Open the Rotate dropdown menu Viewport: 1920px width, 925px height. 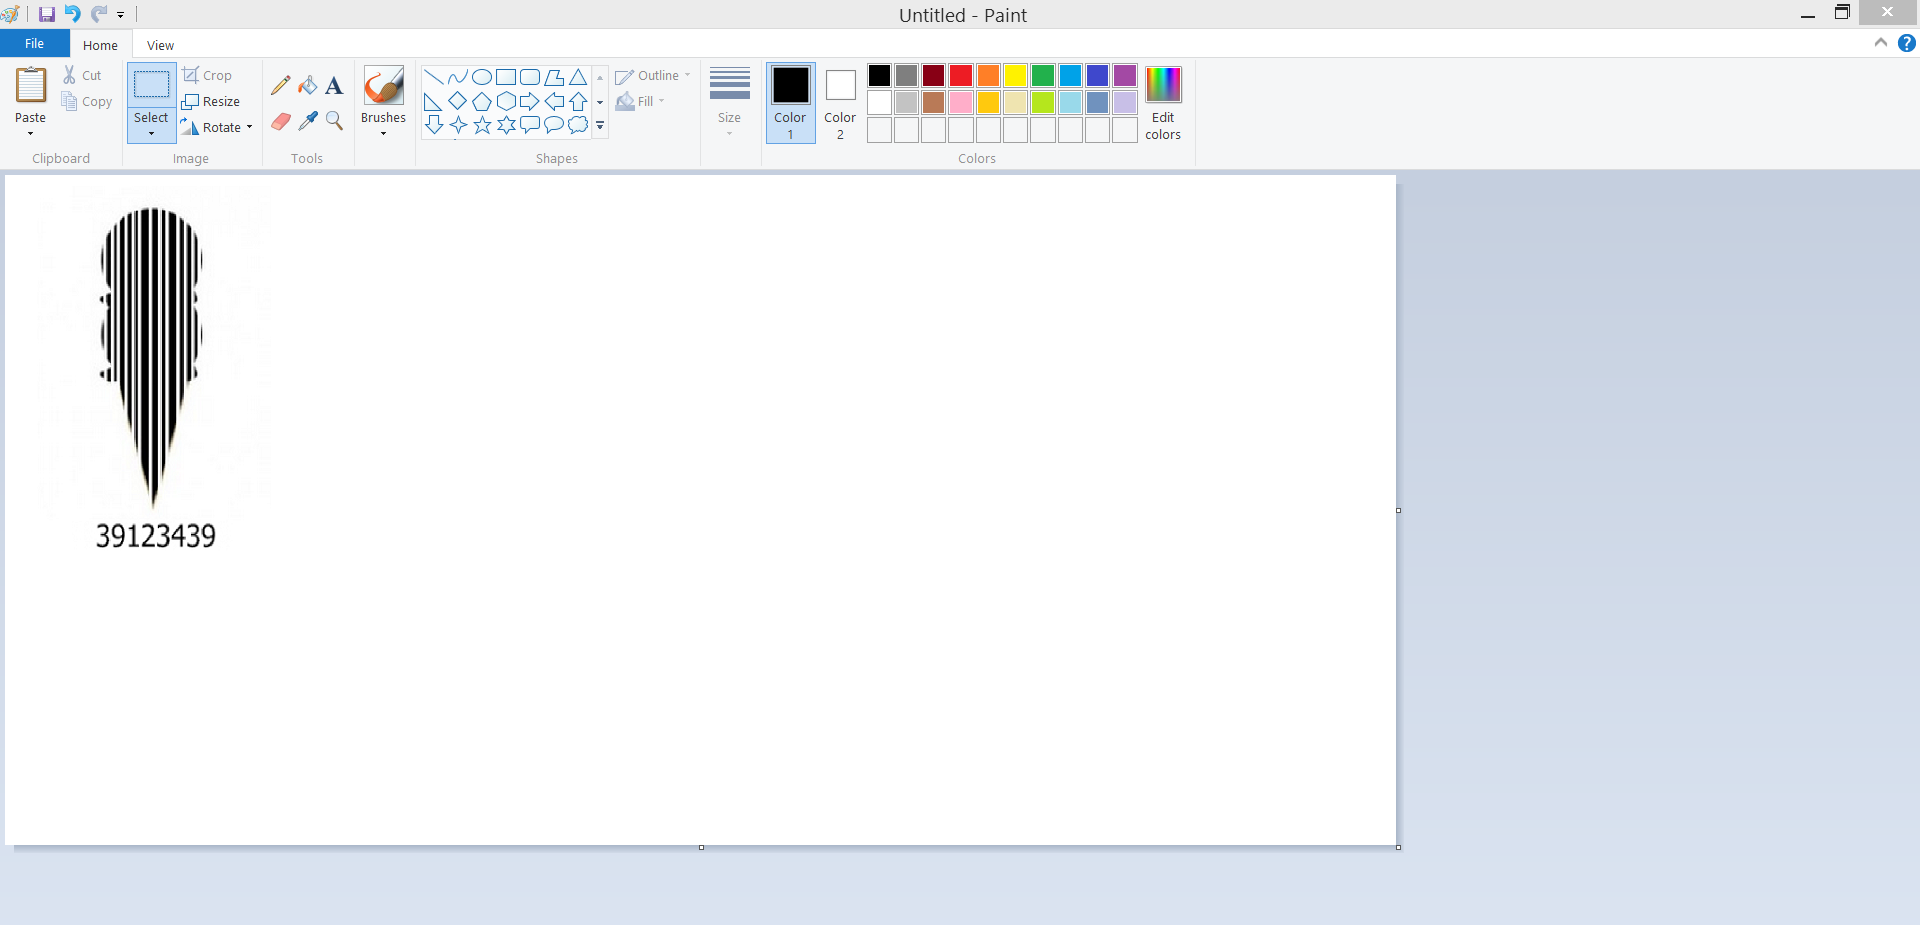click(x=217, y=127)
